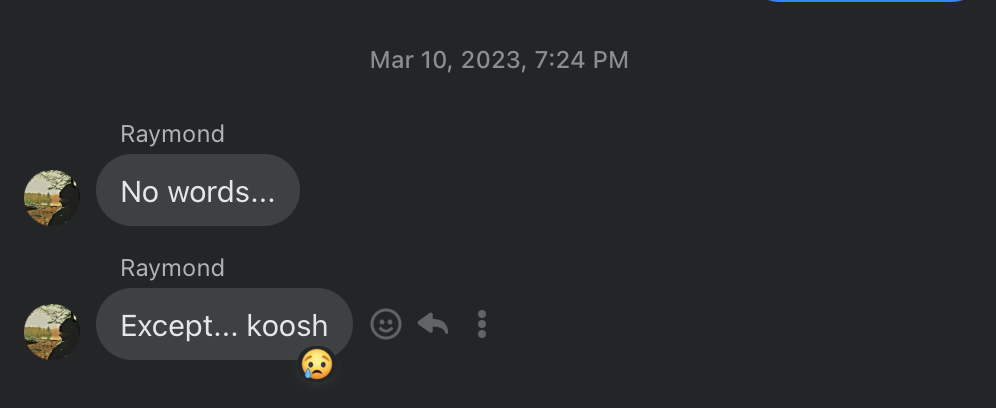This screenshot has height=408, width=996.
Task: Select the "No words..." message bubble
Action: pos(197,191)
